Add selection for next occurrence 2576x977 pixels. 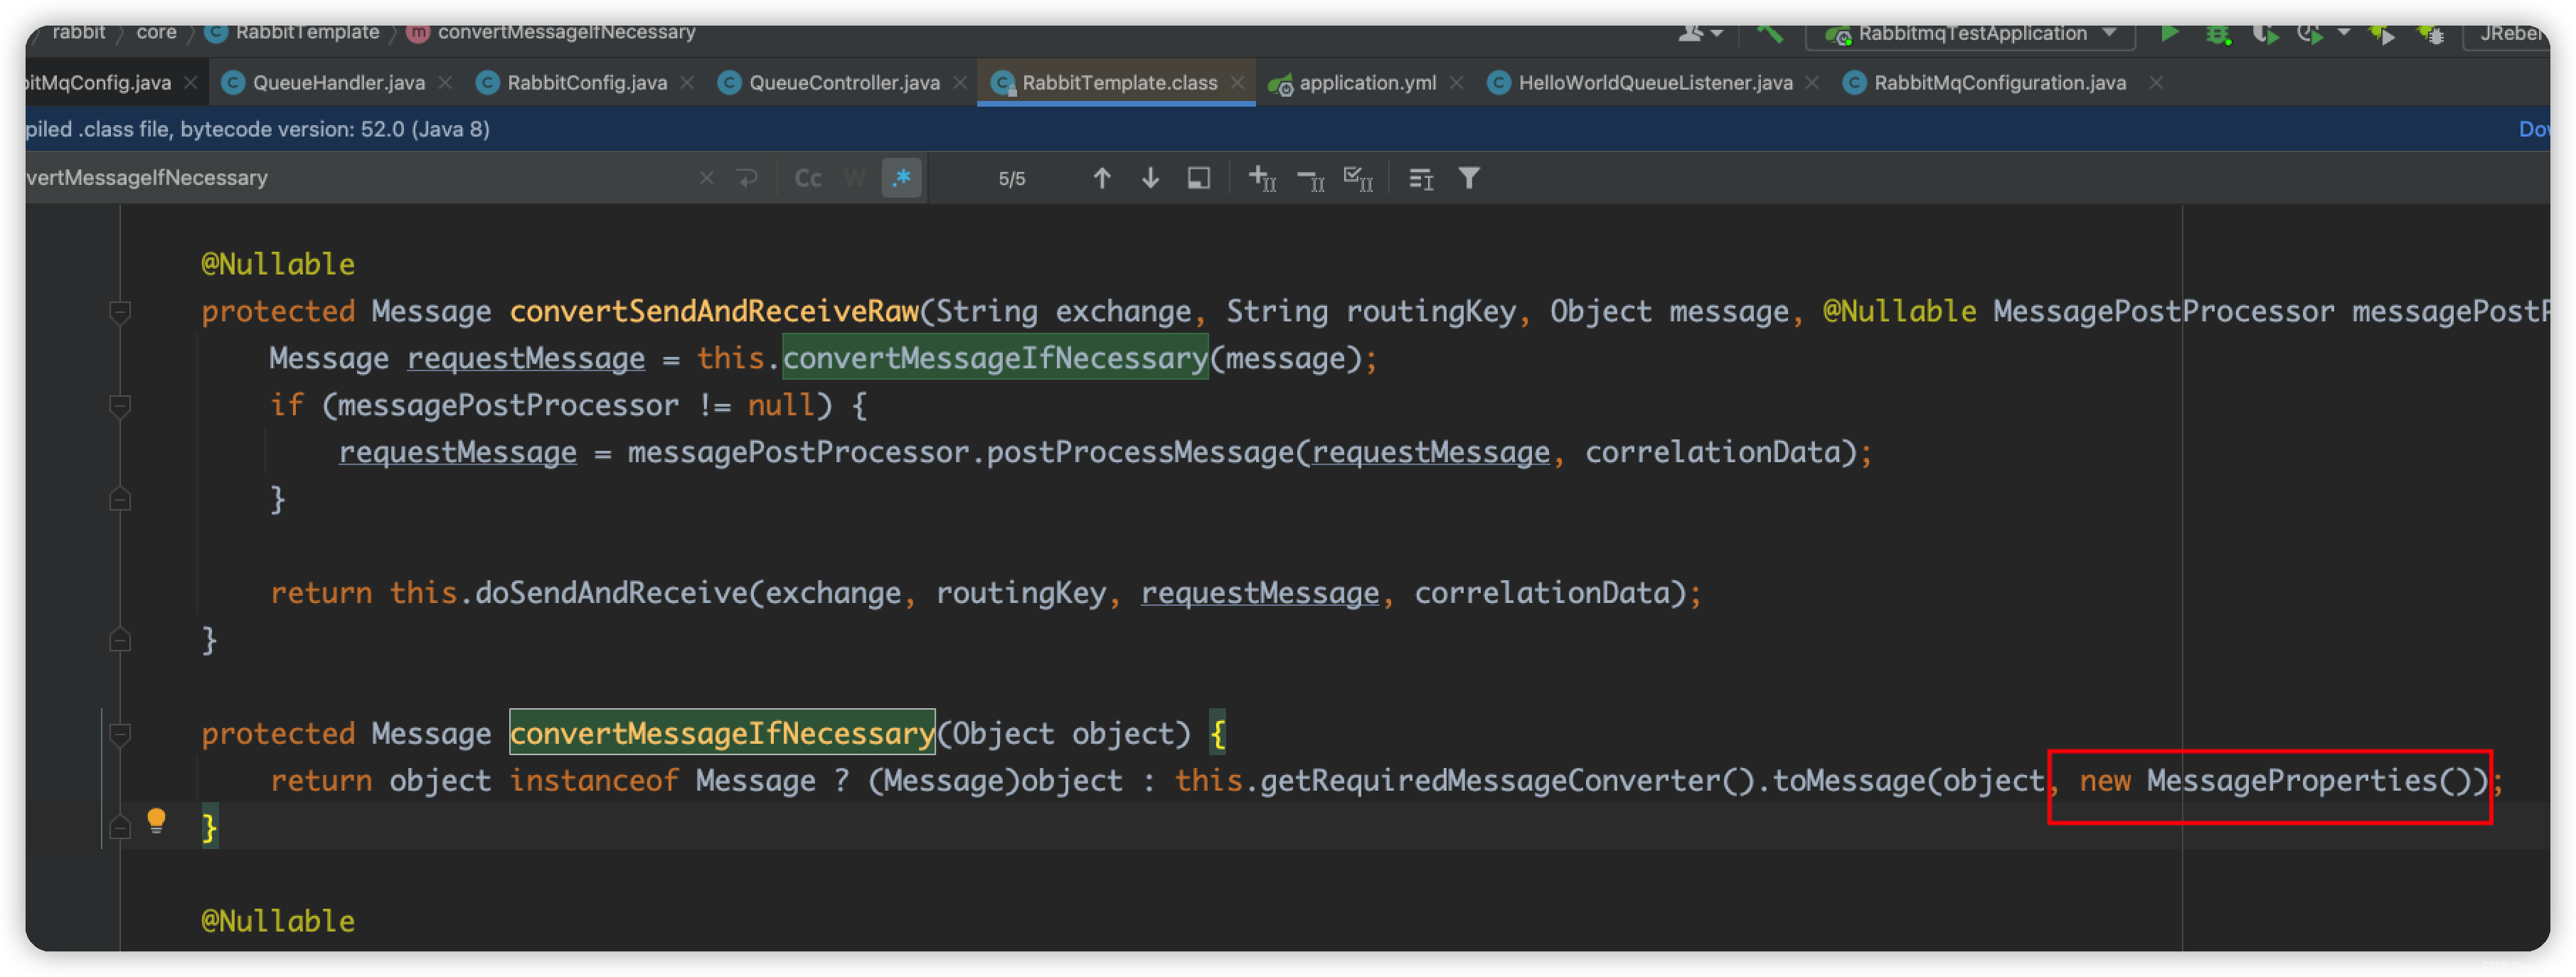pos(1262,178)
